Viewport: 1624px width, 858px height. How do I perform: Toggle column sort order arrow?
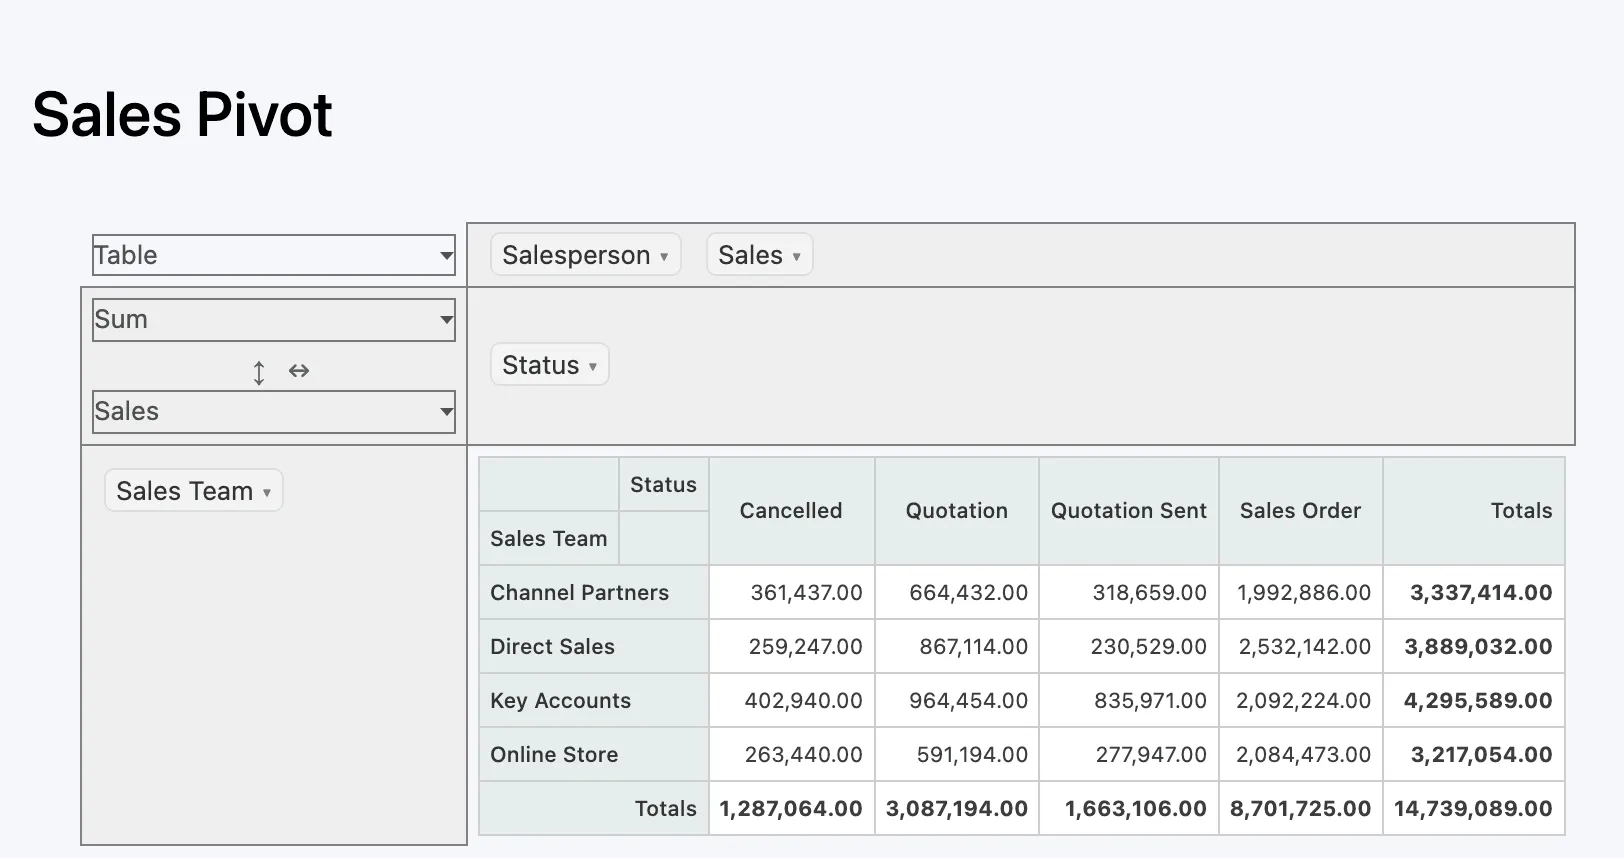click(x=299, y=371)
